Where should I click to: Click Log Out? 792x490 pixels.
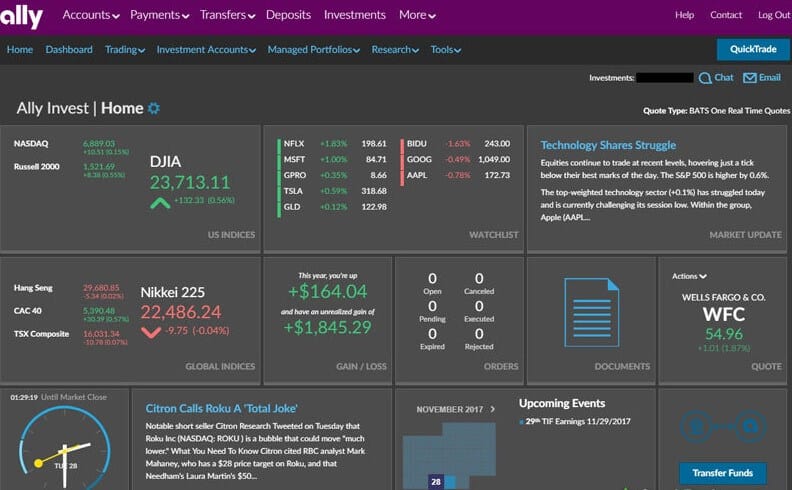click(774, 15)
